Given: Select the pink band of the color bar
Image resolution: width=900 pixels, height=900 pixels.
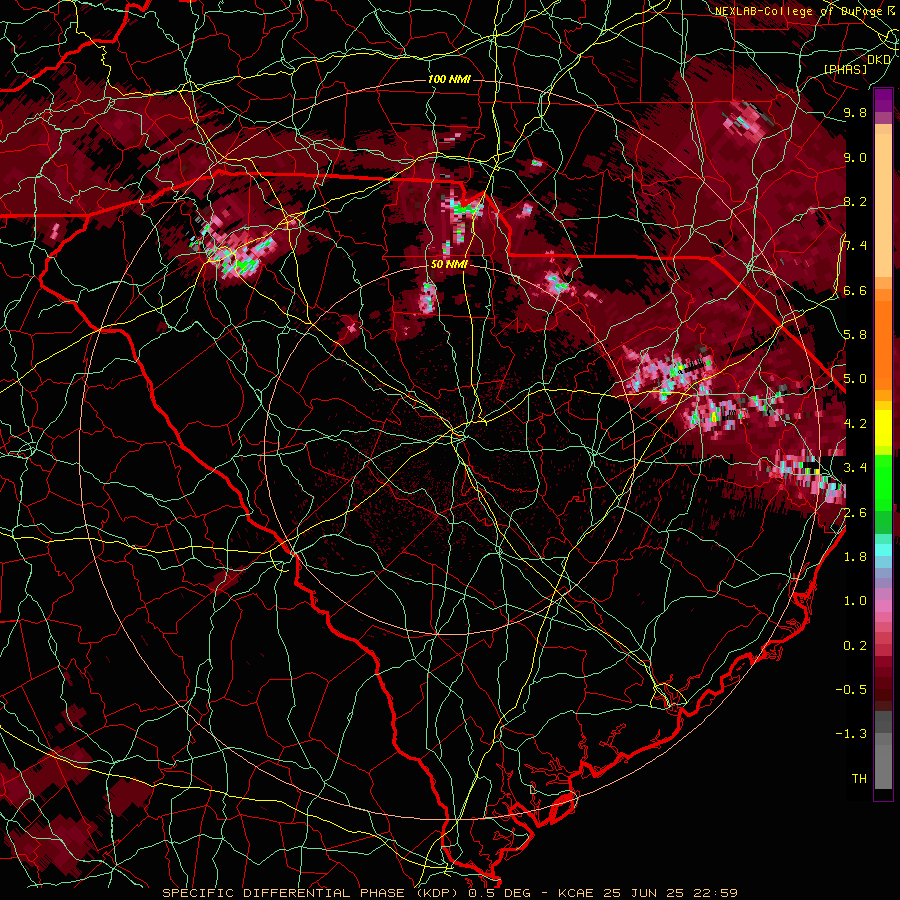Looking at the screenshot, I should pos(883,605).
